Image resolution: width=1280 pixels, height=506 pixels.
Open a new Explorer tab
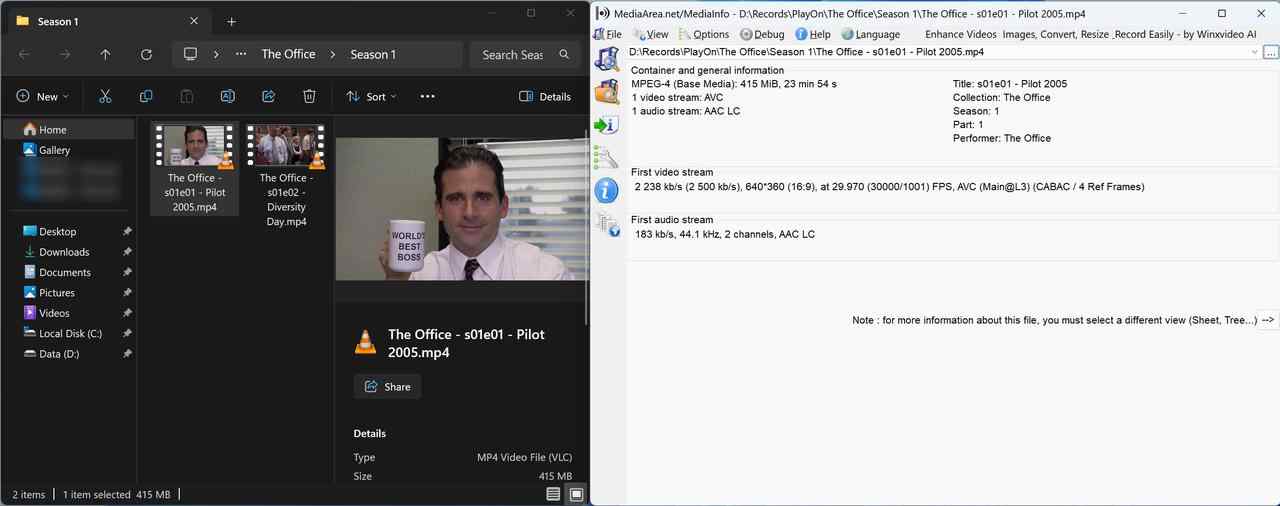[x=231, y=21]
